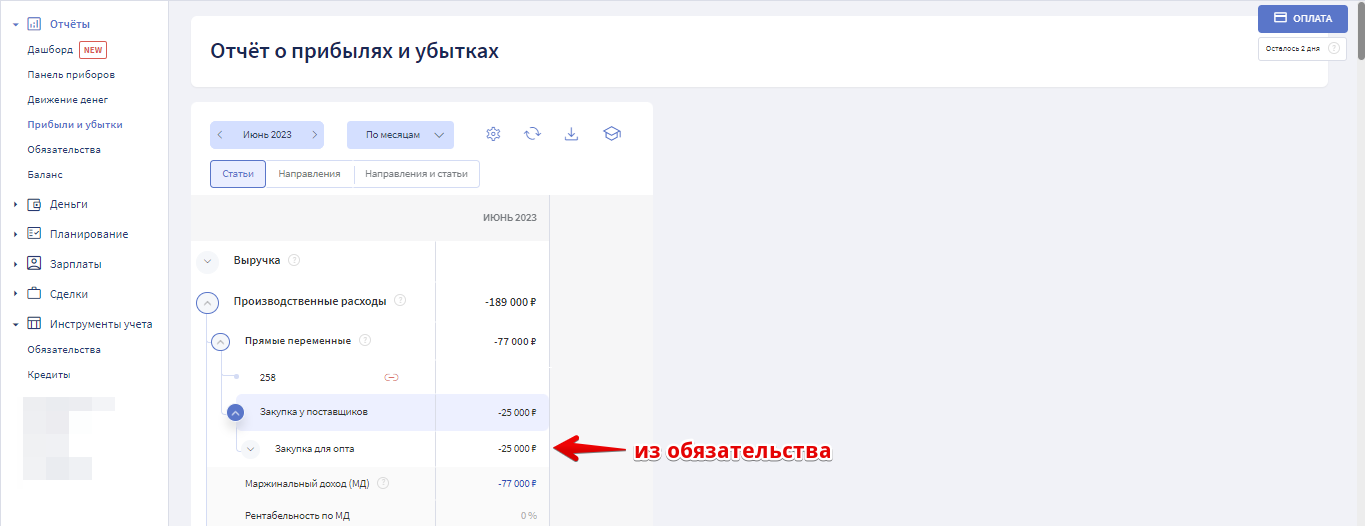Open report settings gear icon
Screen dimensions: 1365x526
493,134
